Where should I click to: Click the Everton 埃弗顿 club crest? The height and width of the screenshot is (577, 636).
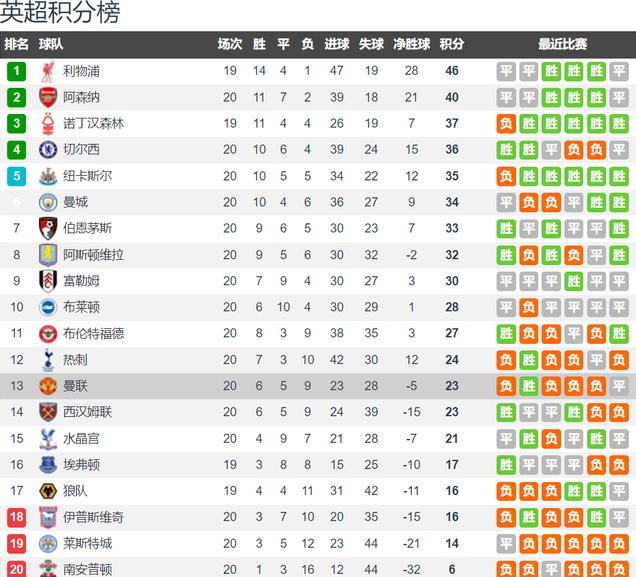point(48,465)
